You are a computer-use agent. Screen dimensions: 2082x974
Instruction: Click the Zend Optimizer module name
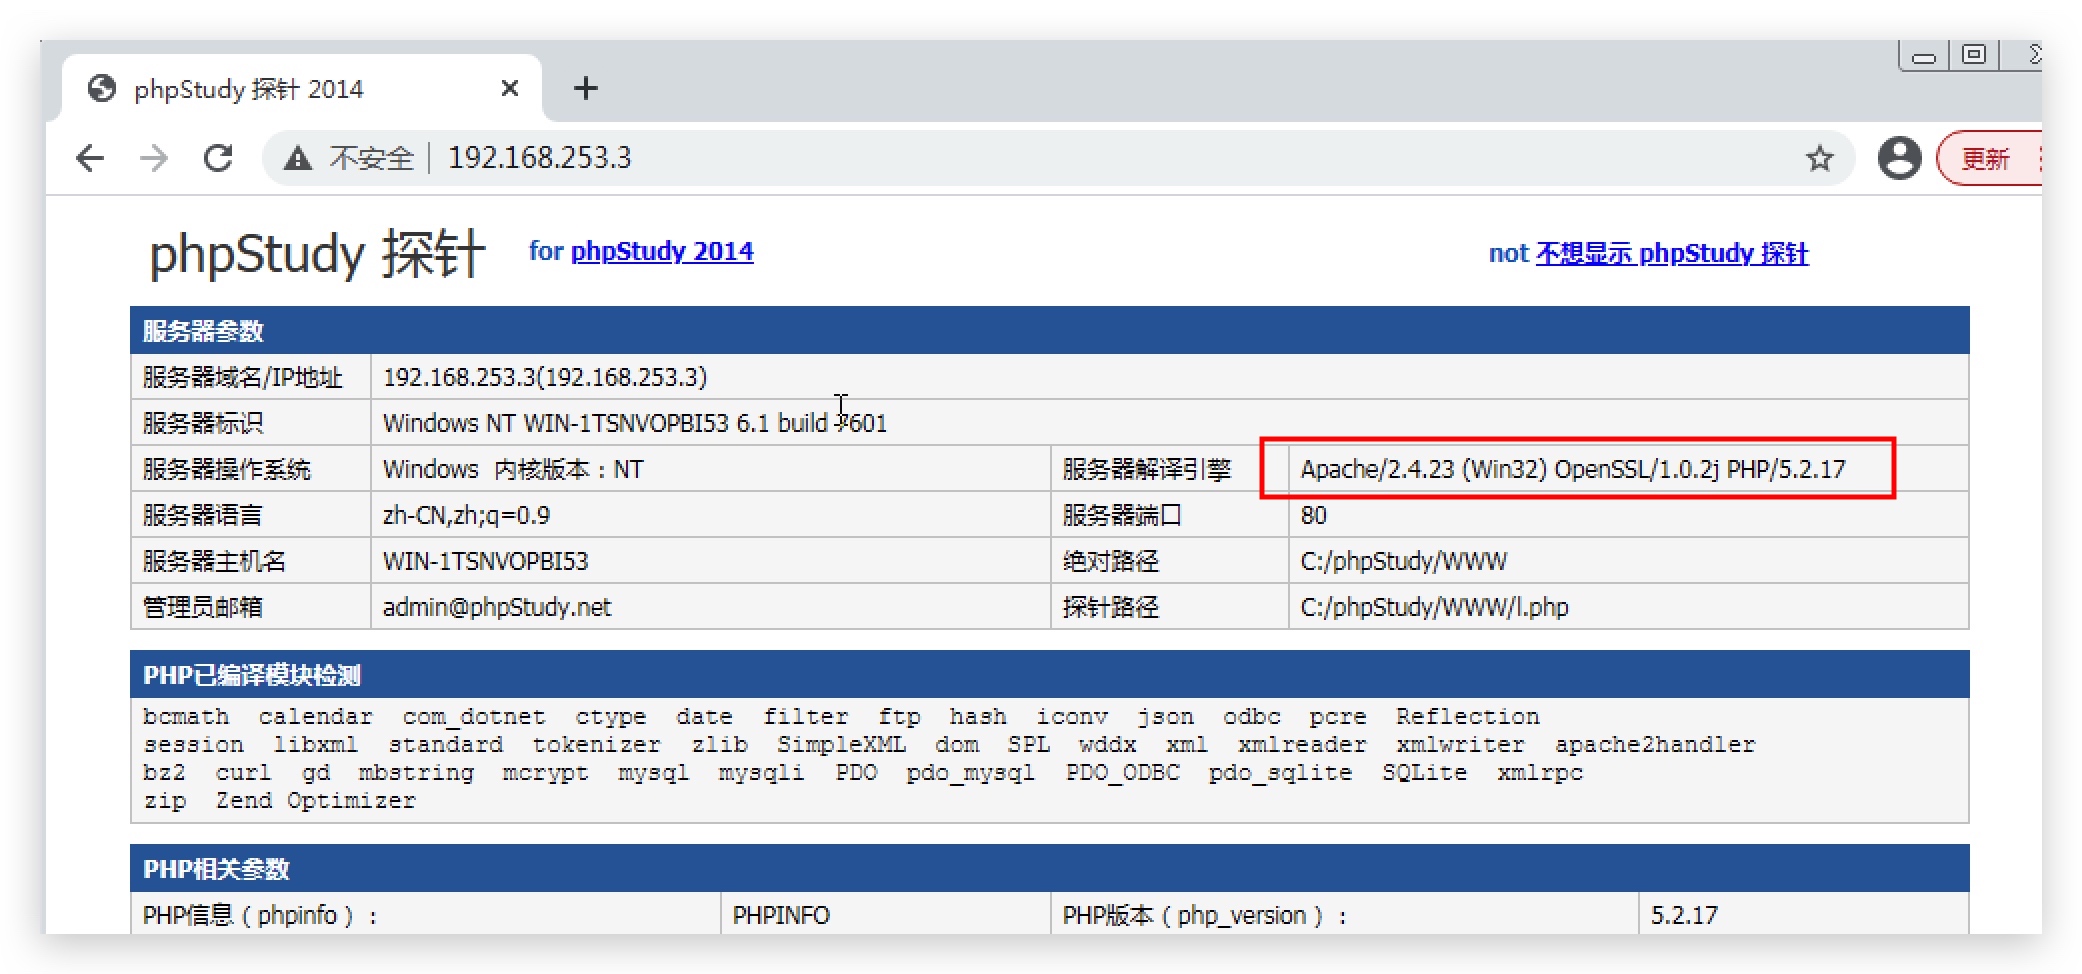(315, 801)
